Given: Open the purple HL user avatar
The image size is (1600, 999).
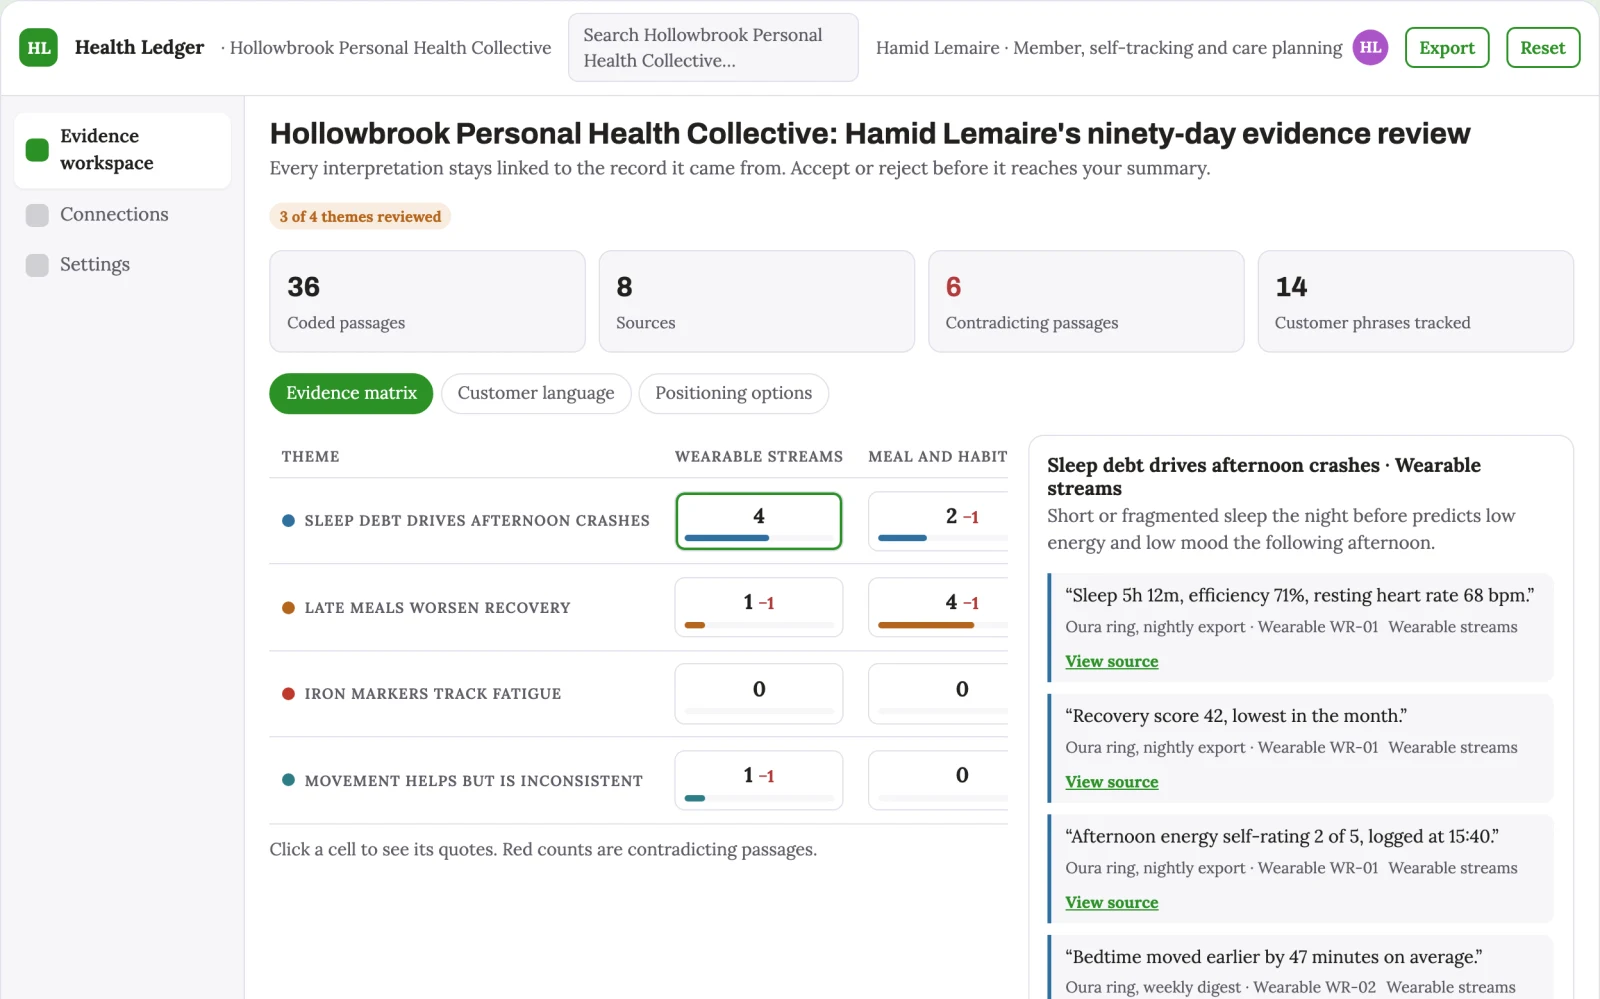Looking at the screenshot, I should 1370,48.
